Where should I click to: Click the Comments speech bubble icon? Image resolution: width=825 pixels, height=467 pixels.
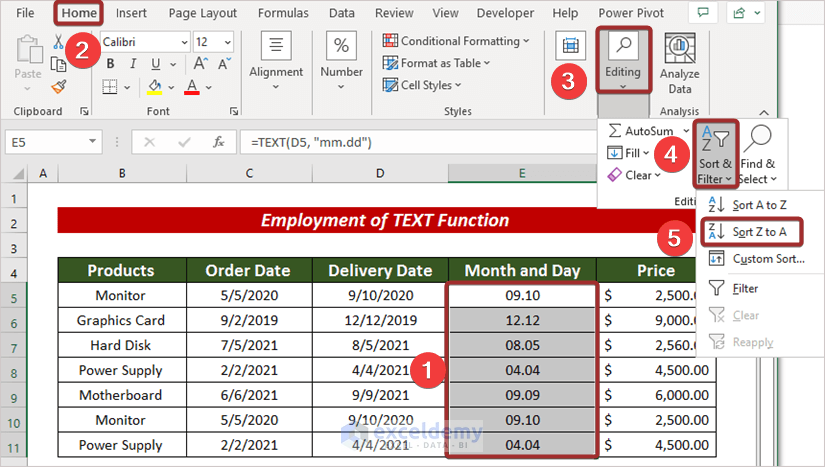click(x=705, y=13)
